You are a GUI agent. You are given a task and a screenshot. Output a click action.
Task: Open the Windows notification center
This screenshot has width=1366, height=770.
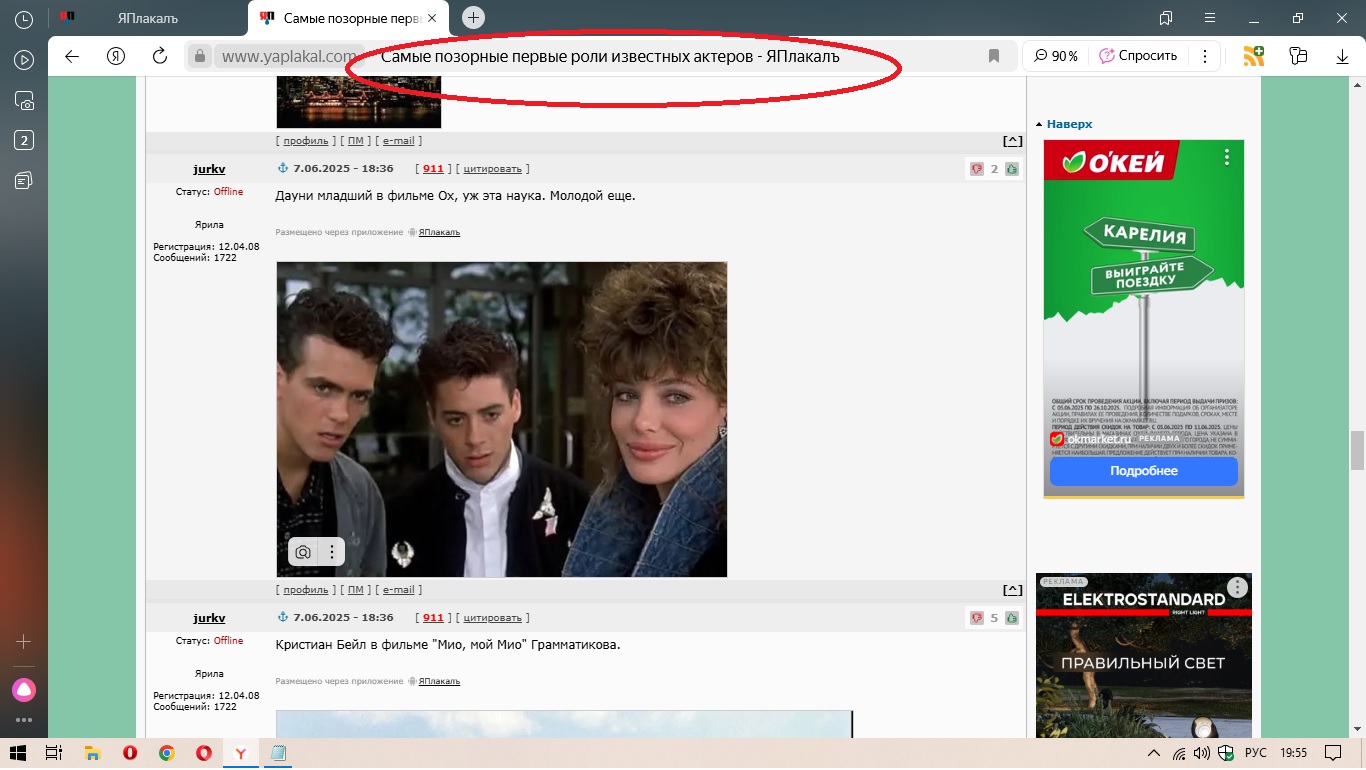[x=1332, y=753]
